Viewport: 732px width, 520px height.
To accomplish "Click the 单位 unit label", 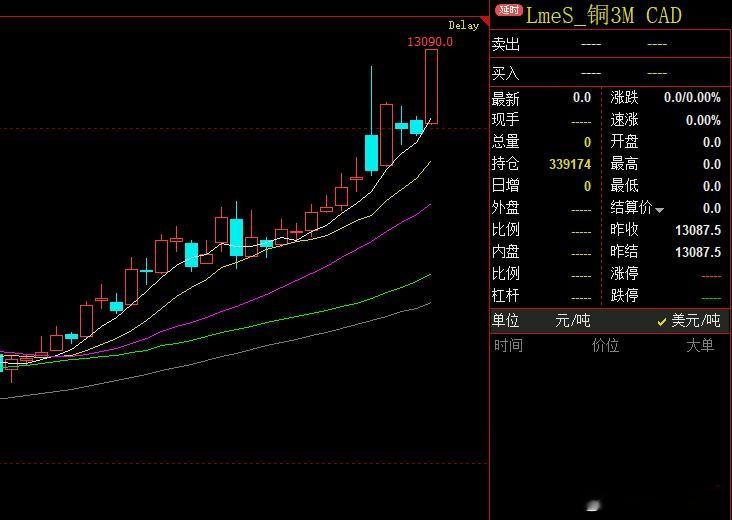I will coord(506,321).
